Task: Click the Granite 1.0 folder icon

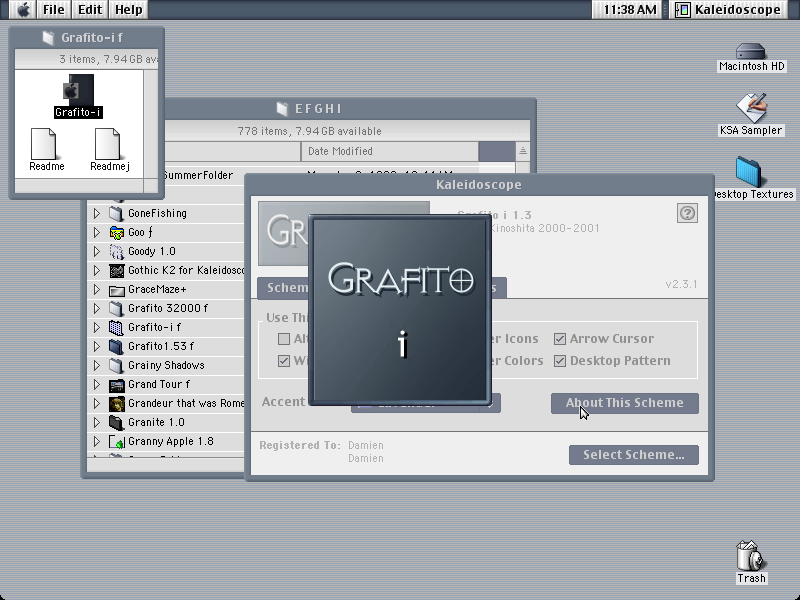Action: point(116,422)
